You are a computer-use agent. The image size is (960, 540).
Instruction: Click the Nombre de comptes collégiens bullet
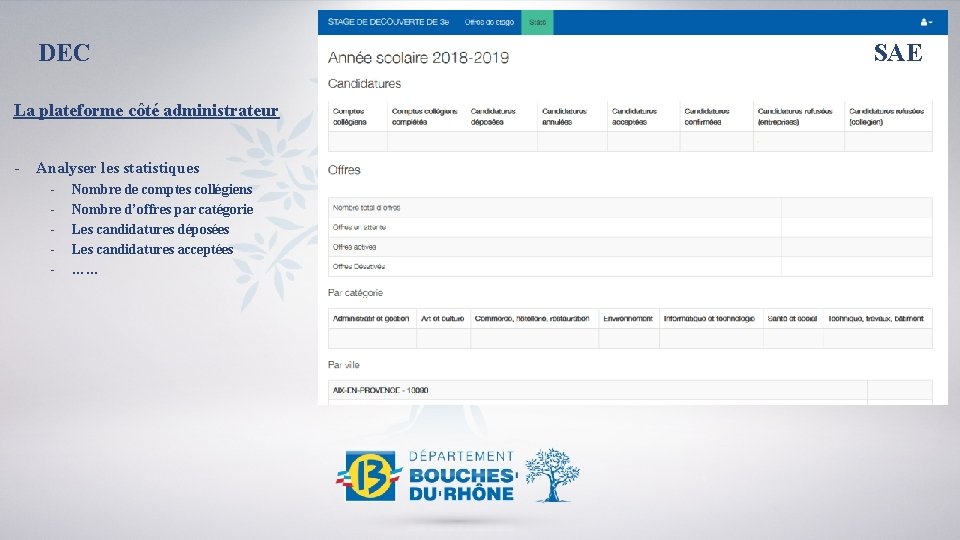pyautogui.click(x=162, y=189)
